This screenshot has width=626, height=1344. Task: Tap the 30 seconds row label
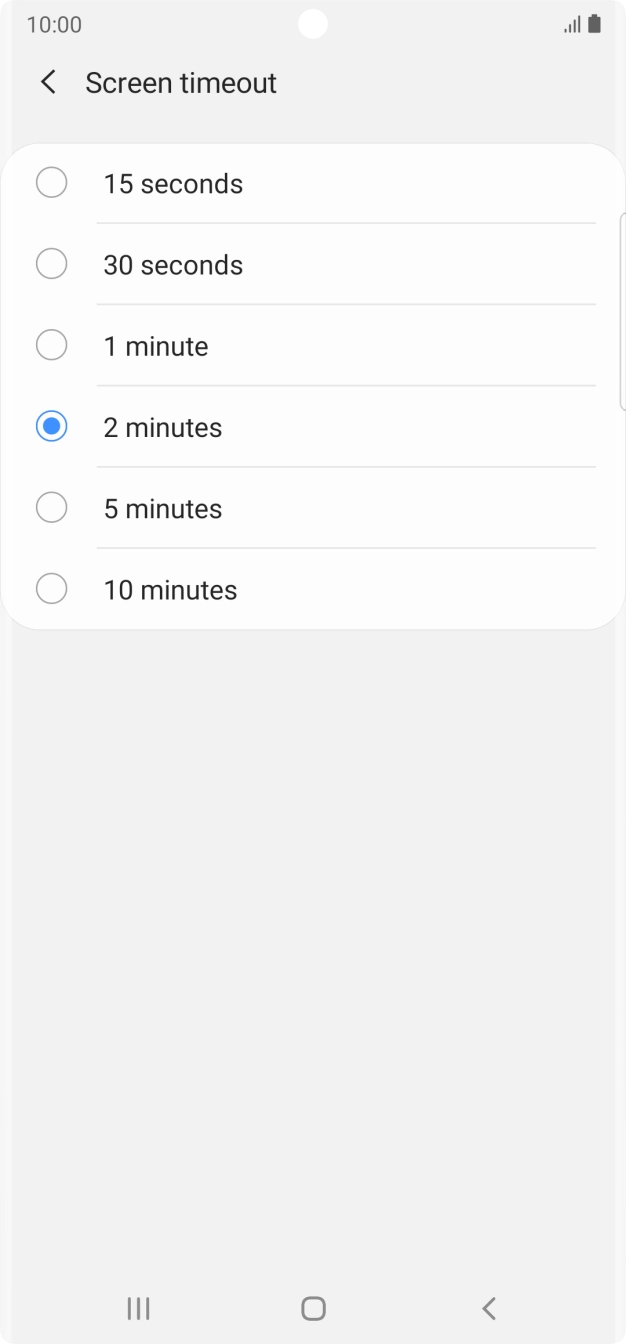tap(173, 264)
